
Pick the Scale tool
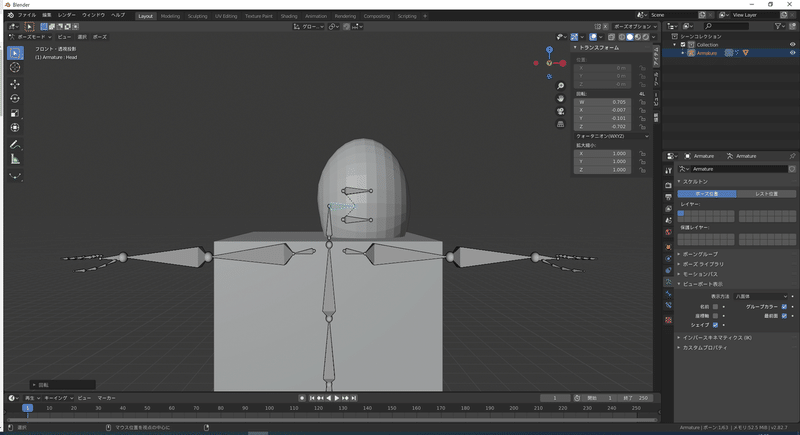[15, 113]
